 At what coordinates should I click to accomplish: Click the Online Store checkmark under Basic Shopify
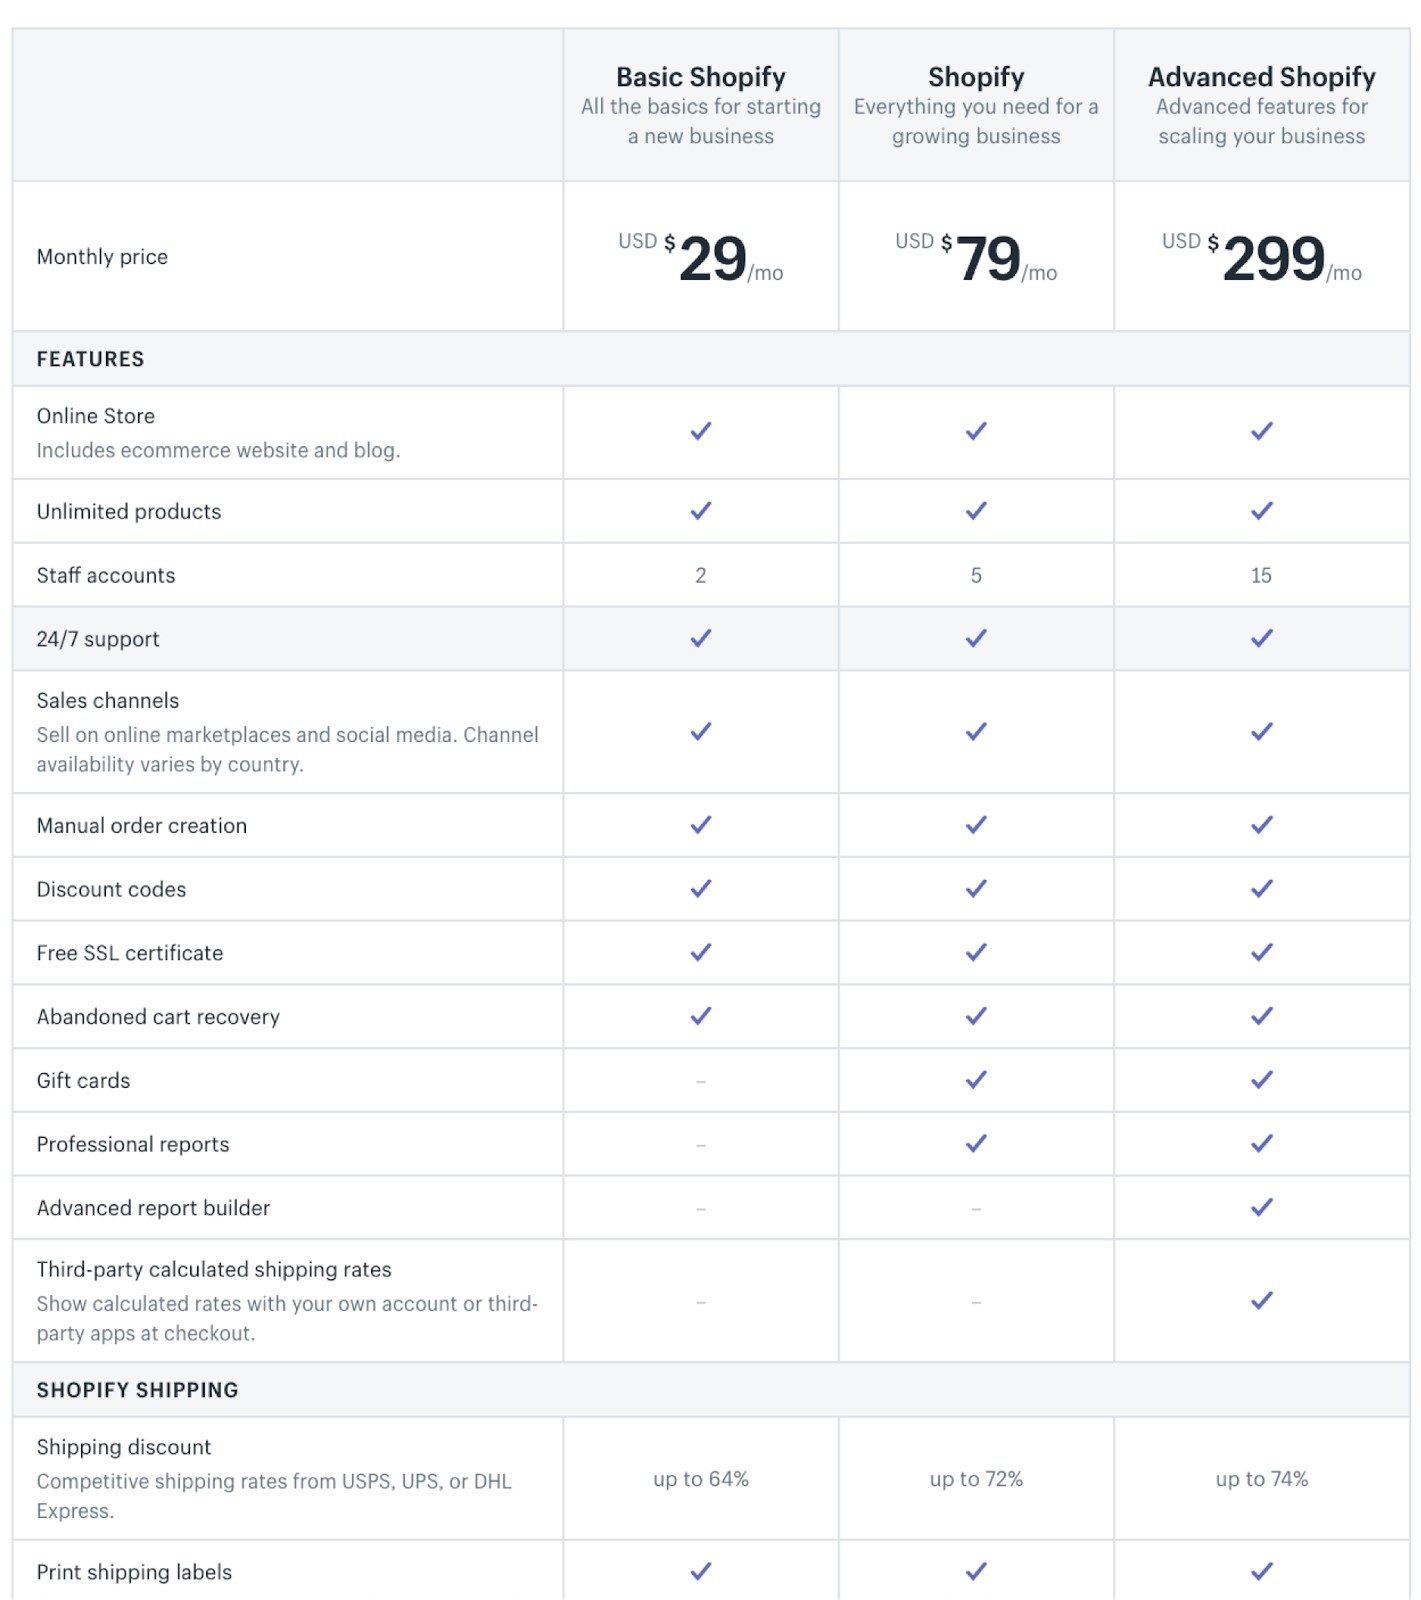(701, 431)
